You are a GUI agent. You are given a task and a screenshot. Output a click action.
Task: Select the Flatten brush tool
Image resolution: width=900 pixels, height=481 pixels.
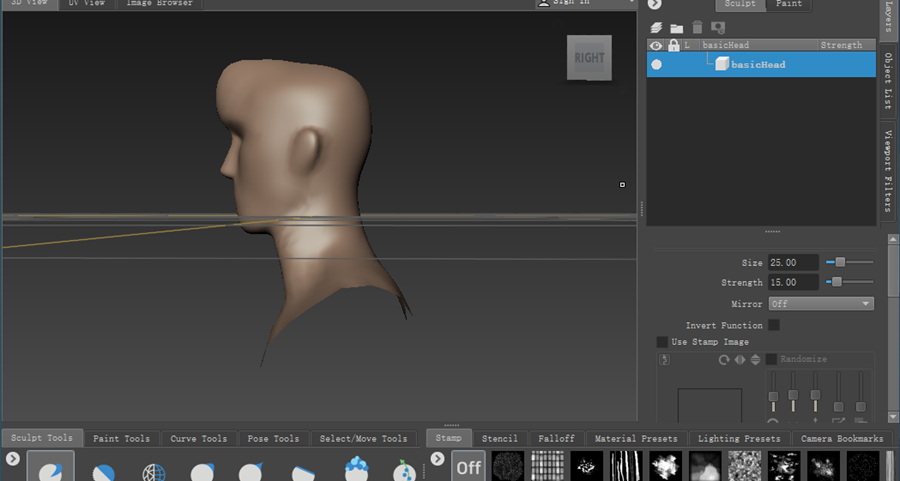[302, 473]
